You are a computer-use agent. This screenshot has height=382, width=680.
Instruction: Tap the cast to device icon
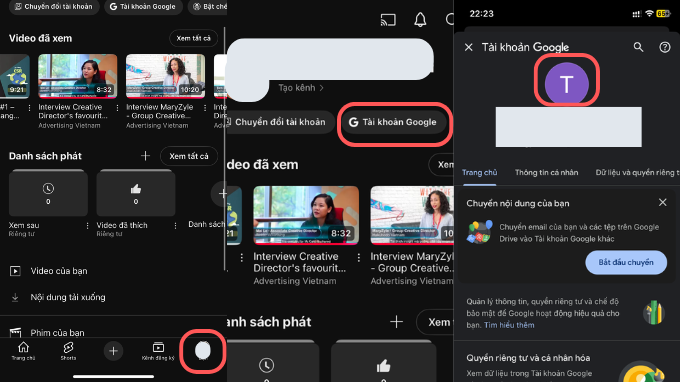(x=388, y=20)
